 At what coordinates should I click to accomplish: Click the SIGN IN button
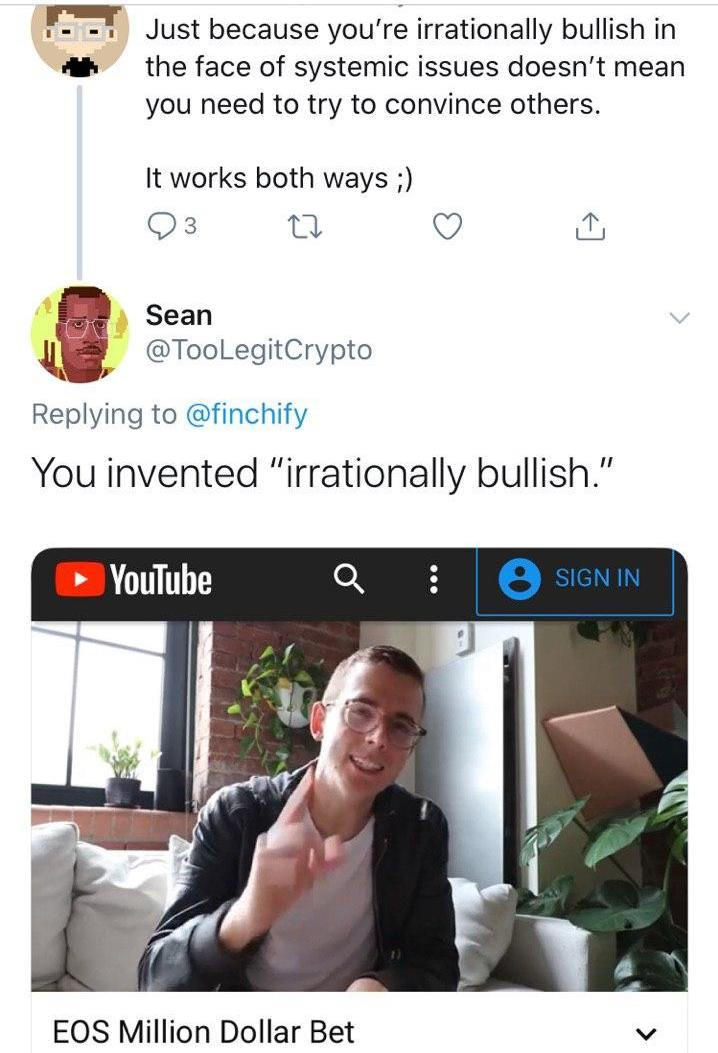[x=575, y=580]
